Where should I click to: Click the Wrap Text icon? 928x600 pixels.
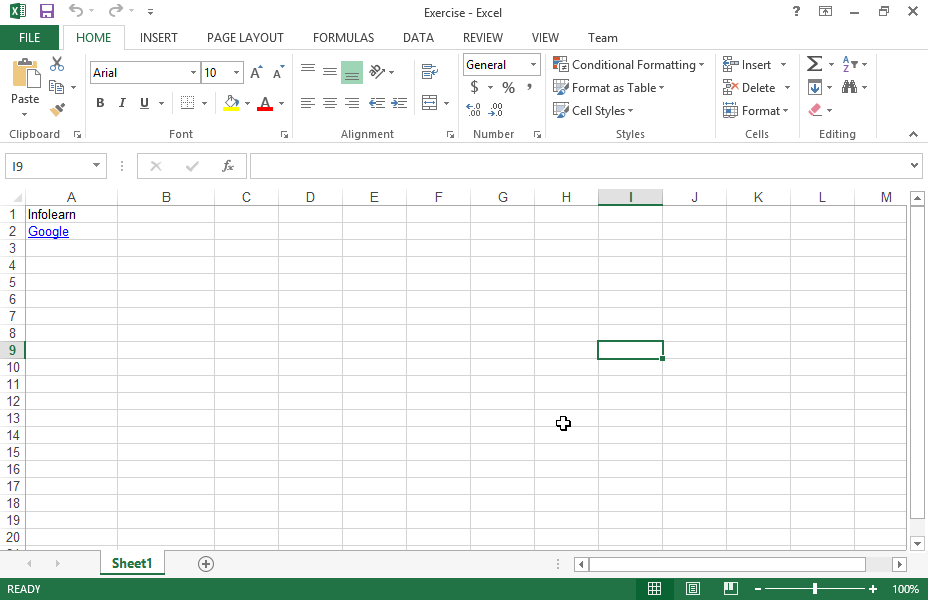(x=430, y=72)
